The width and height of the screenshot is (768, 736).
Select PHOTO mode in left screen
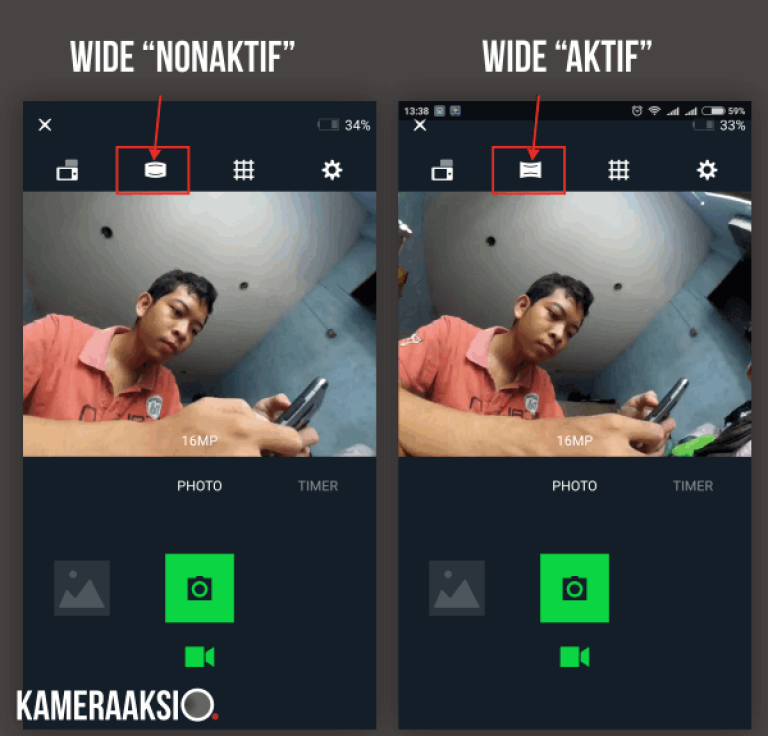click(x=199, y=486)
